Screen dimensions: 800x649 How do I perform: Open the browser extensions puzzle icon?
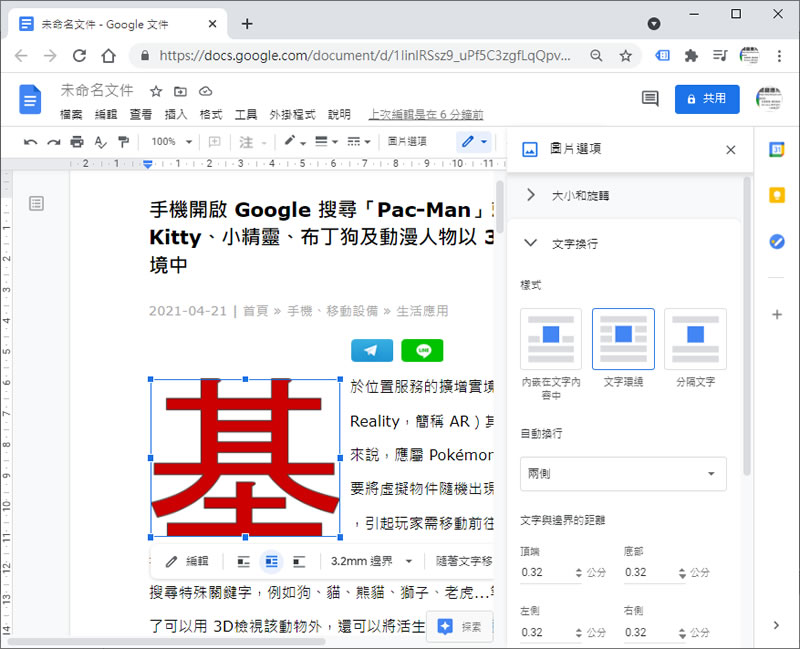691,55
